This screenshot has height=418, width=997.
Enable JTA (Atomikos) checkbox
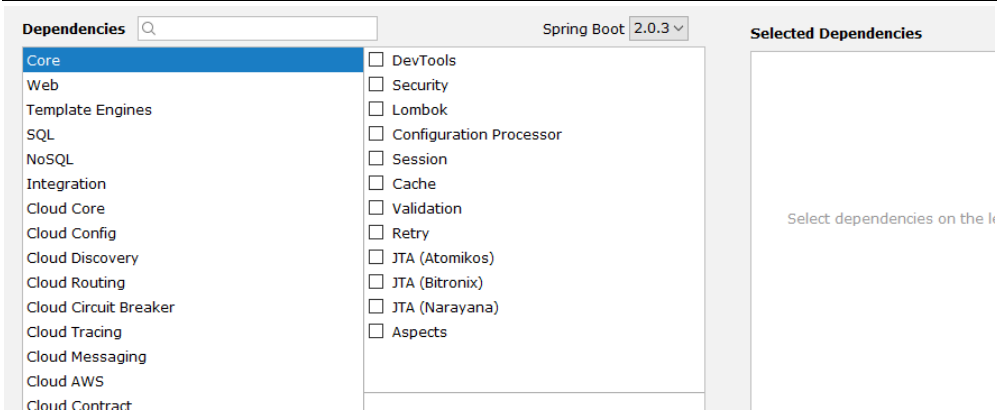tap(376, 258)
